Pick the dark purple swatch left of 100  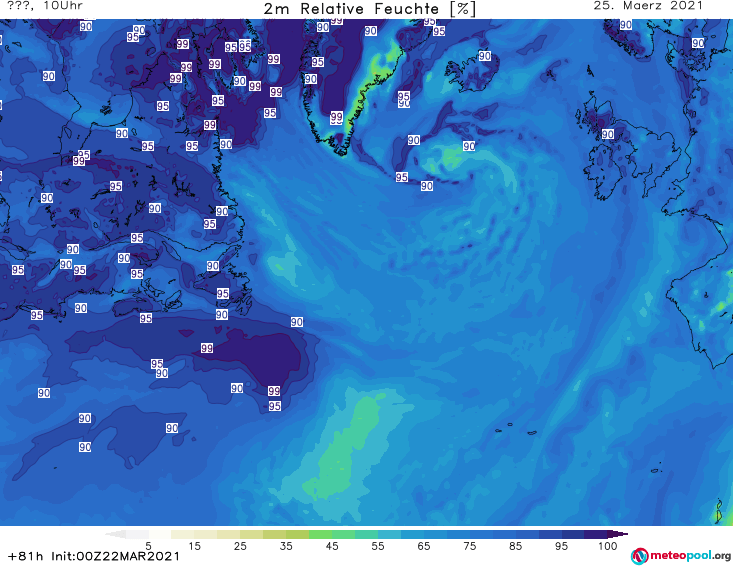pos(596,535)
